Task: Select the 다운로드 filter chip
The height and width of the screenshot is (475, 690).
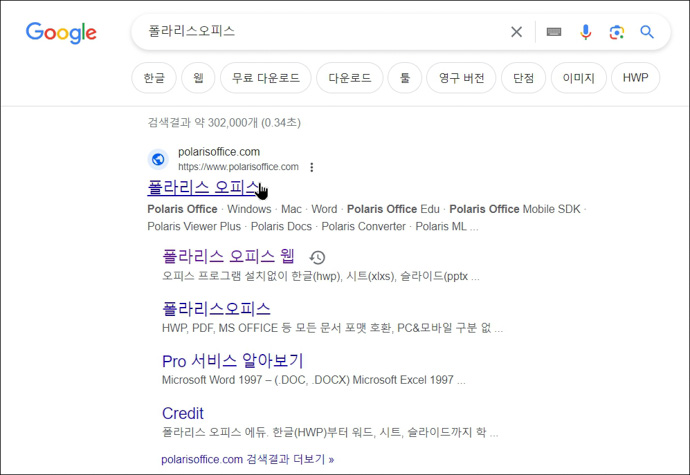Action: [350, 78]
